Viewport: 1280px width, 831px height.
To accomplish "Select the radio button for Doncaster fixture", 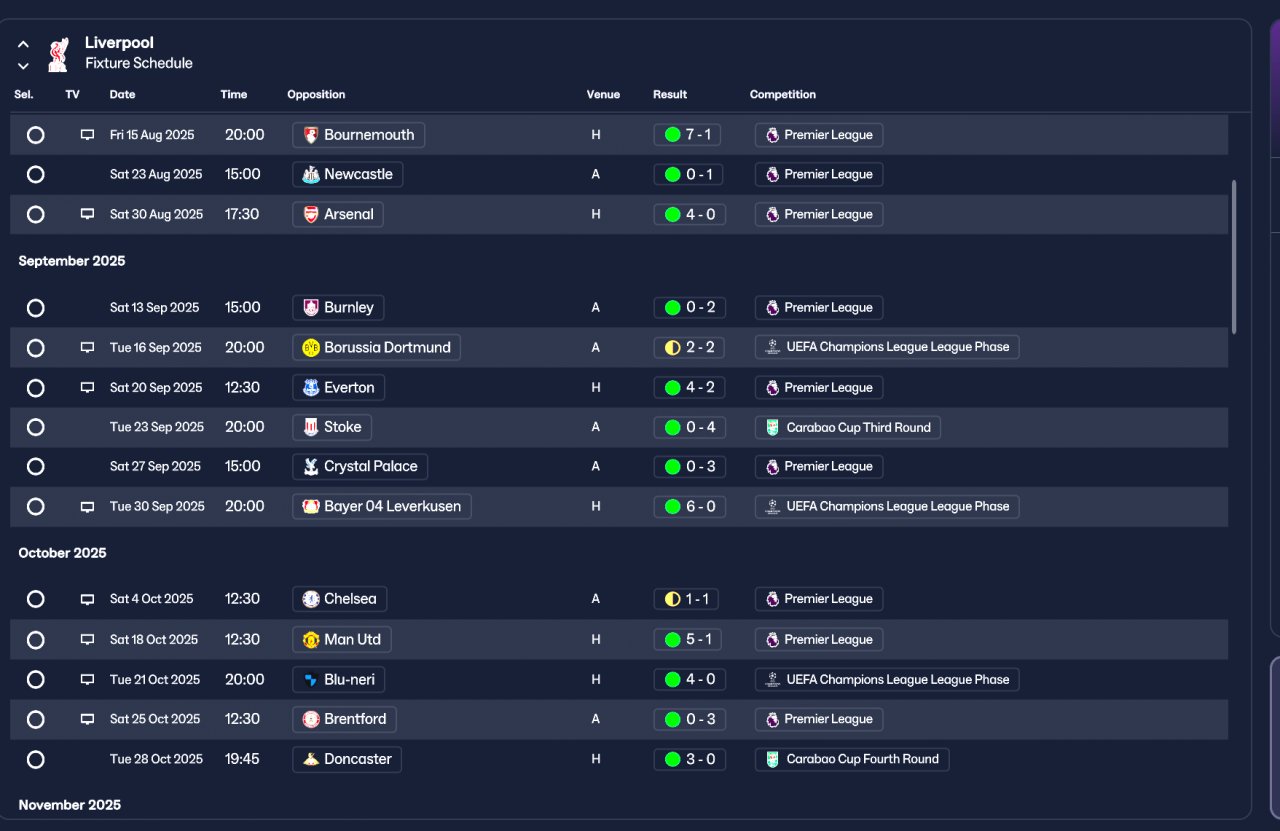I will (x=35, y=759).
